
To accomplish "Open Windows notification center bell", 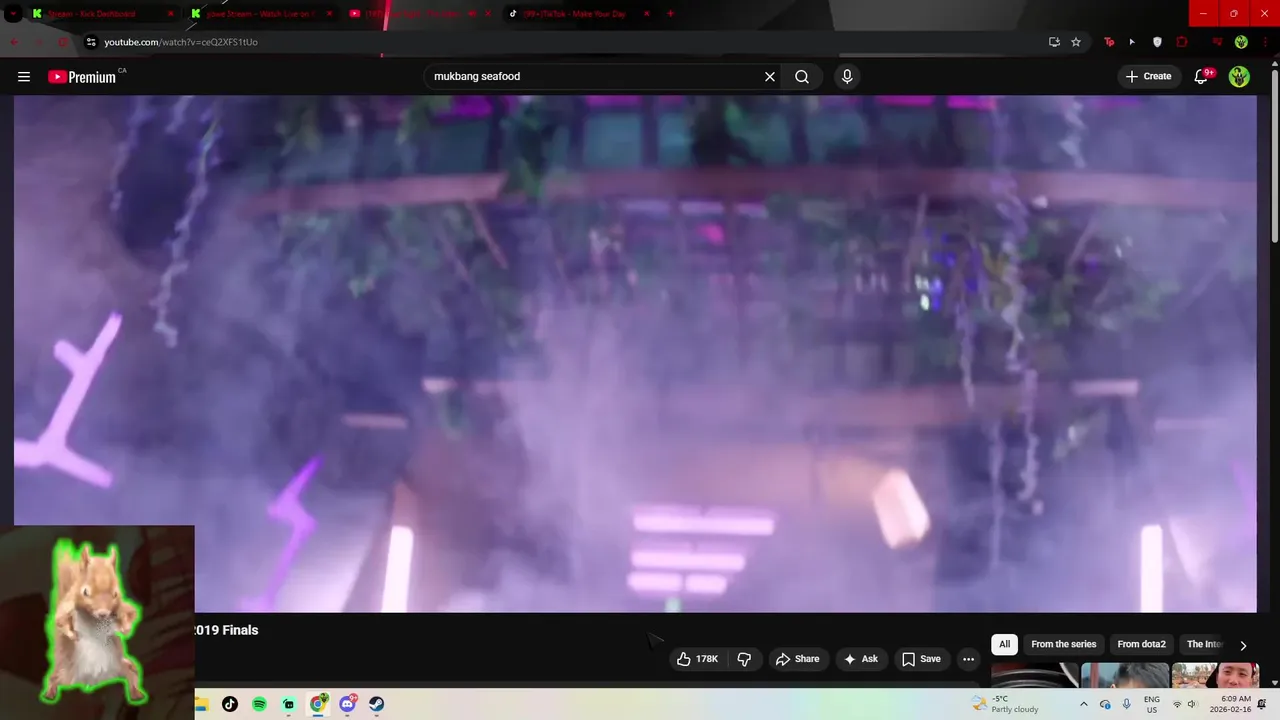I will coord(1262,704).
